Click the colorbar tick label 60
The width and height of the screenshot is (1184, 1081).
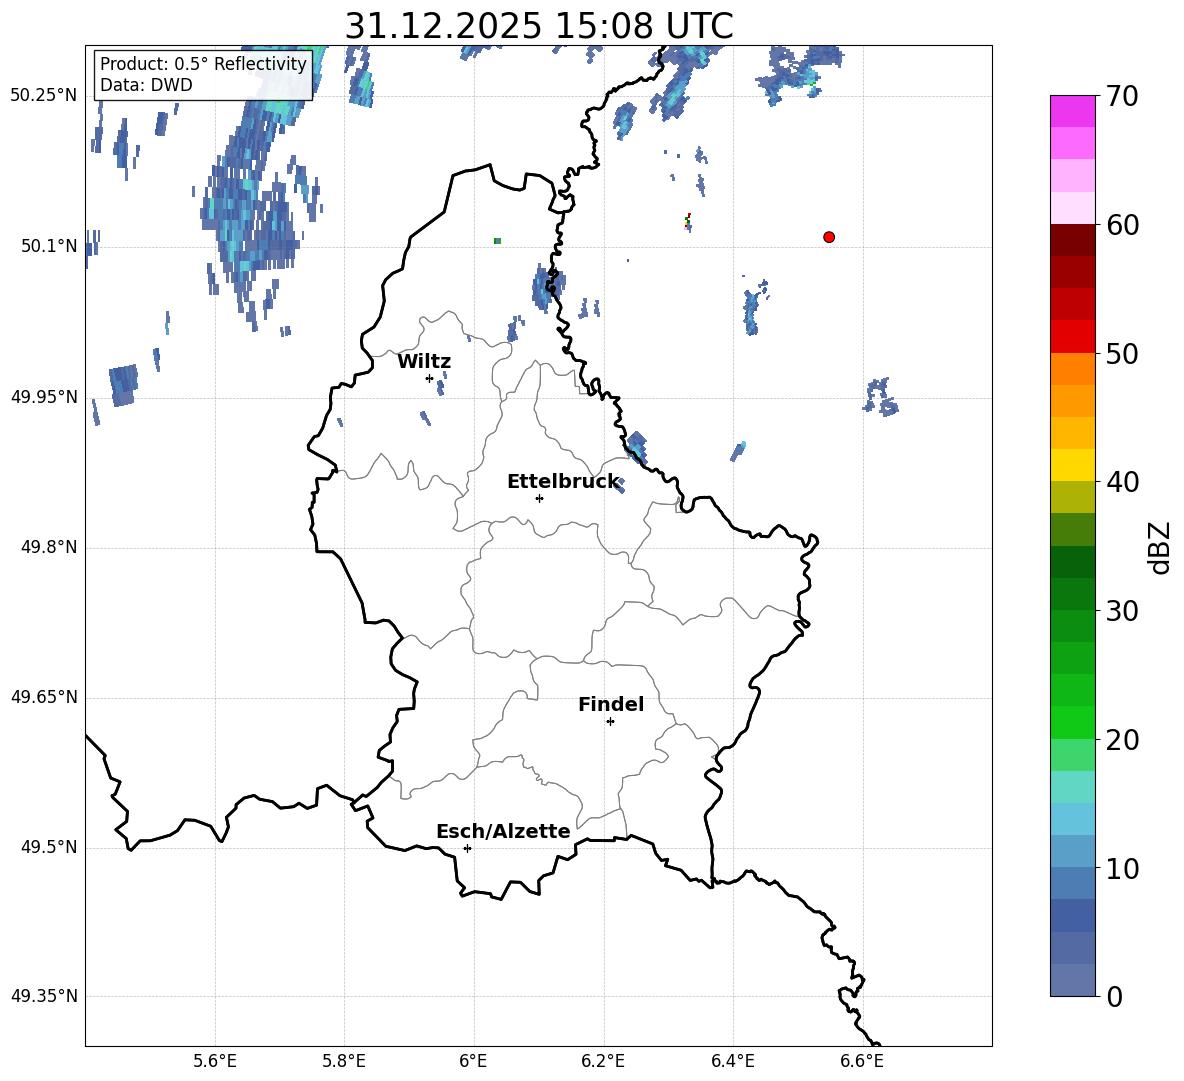[1122, 225]
